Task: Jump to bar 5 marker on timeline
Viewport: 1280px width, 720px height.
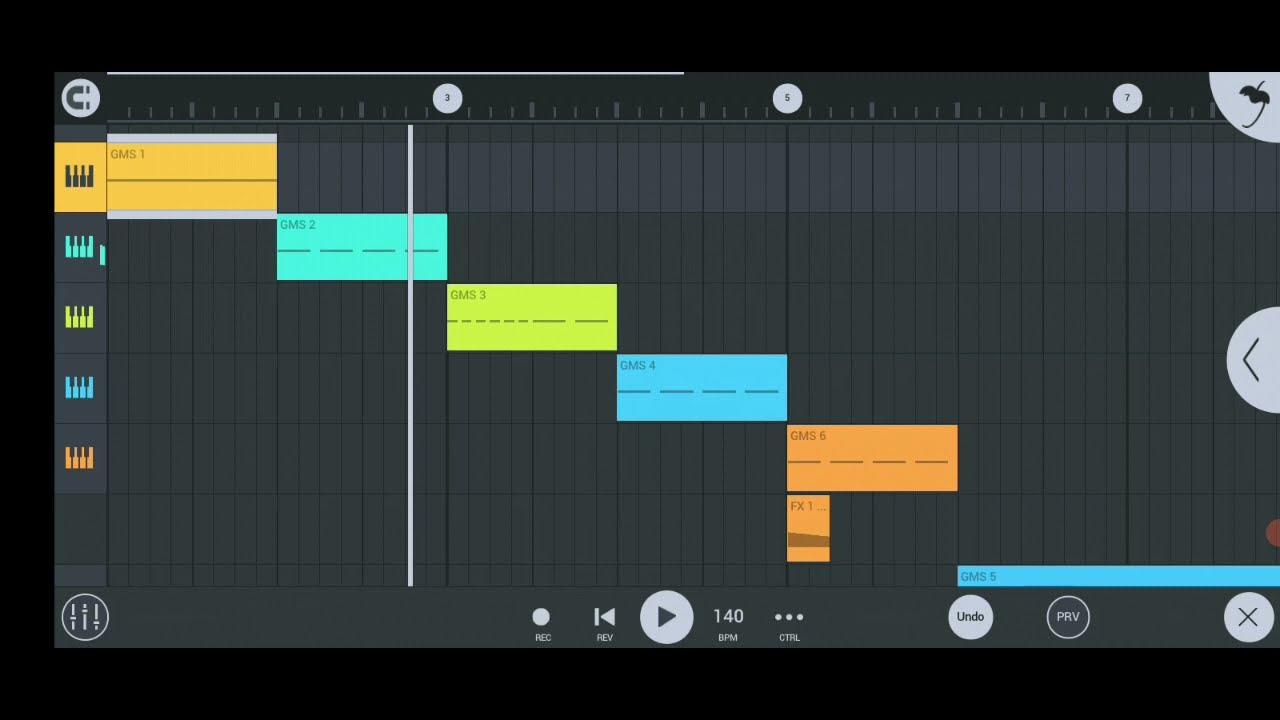Action: (x=787, y=98)
